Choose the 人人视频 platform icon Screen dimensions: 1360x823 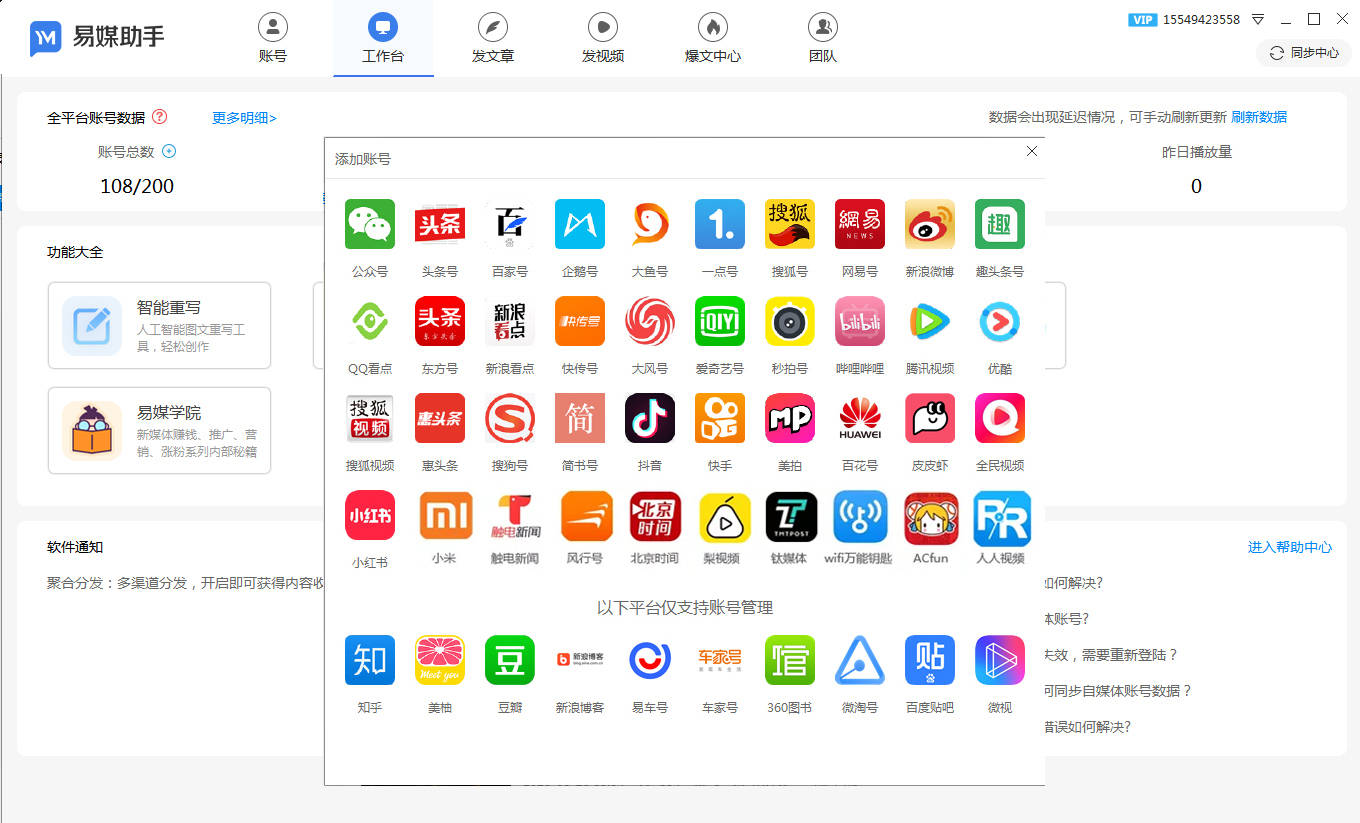(x=1002, y=516)
